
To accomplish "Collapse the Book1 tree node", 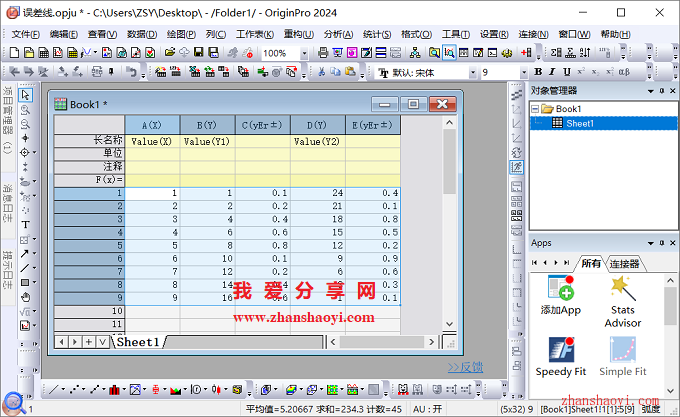I will click(x=535, y=109).
